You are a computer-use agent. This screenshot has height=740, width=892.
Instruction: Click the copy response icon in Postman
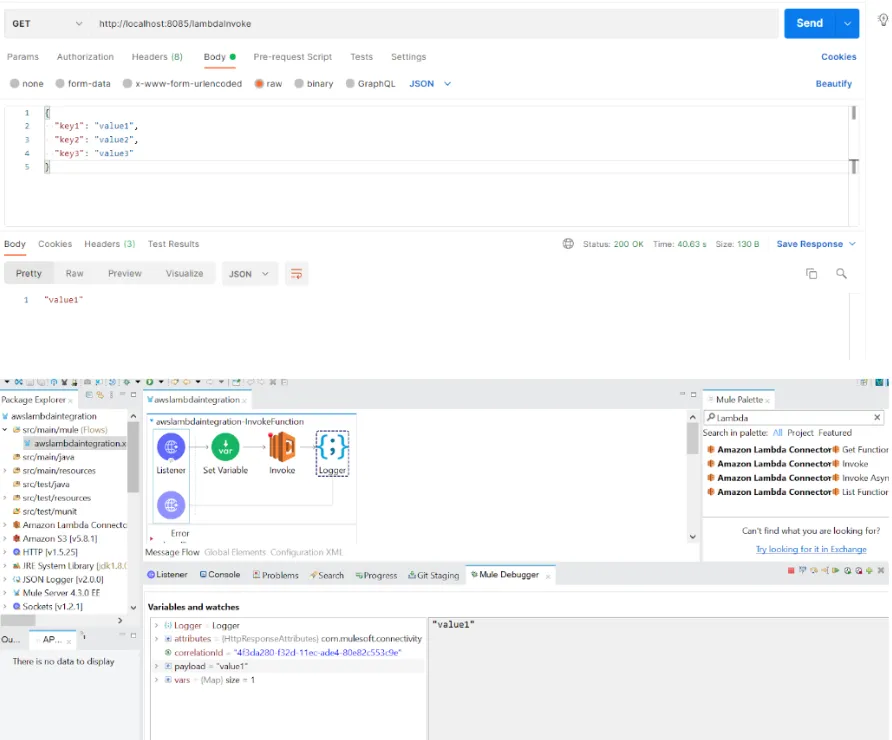811,274
